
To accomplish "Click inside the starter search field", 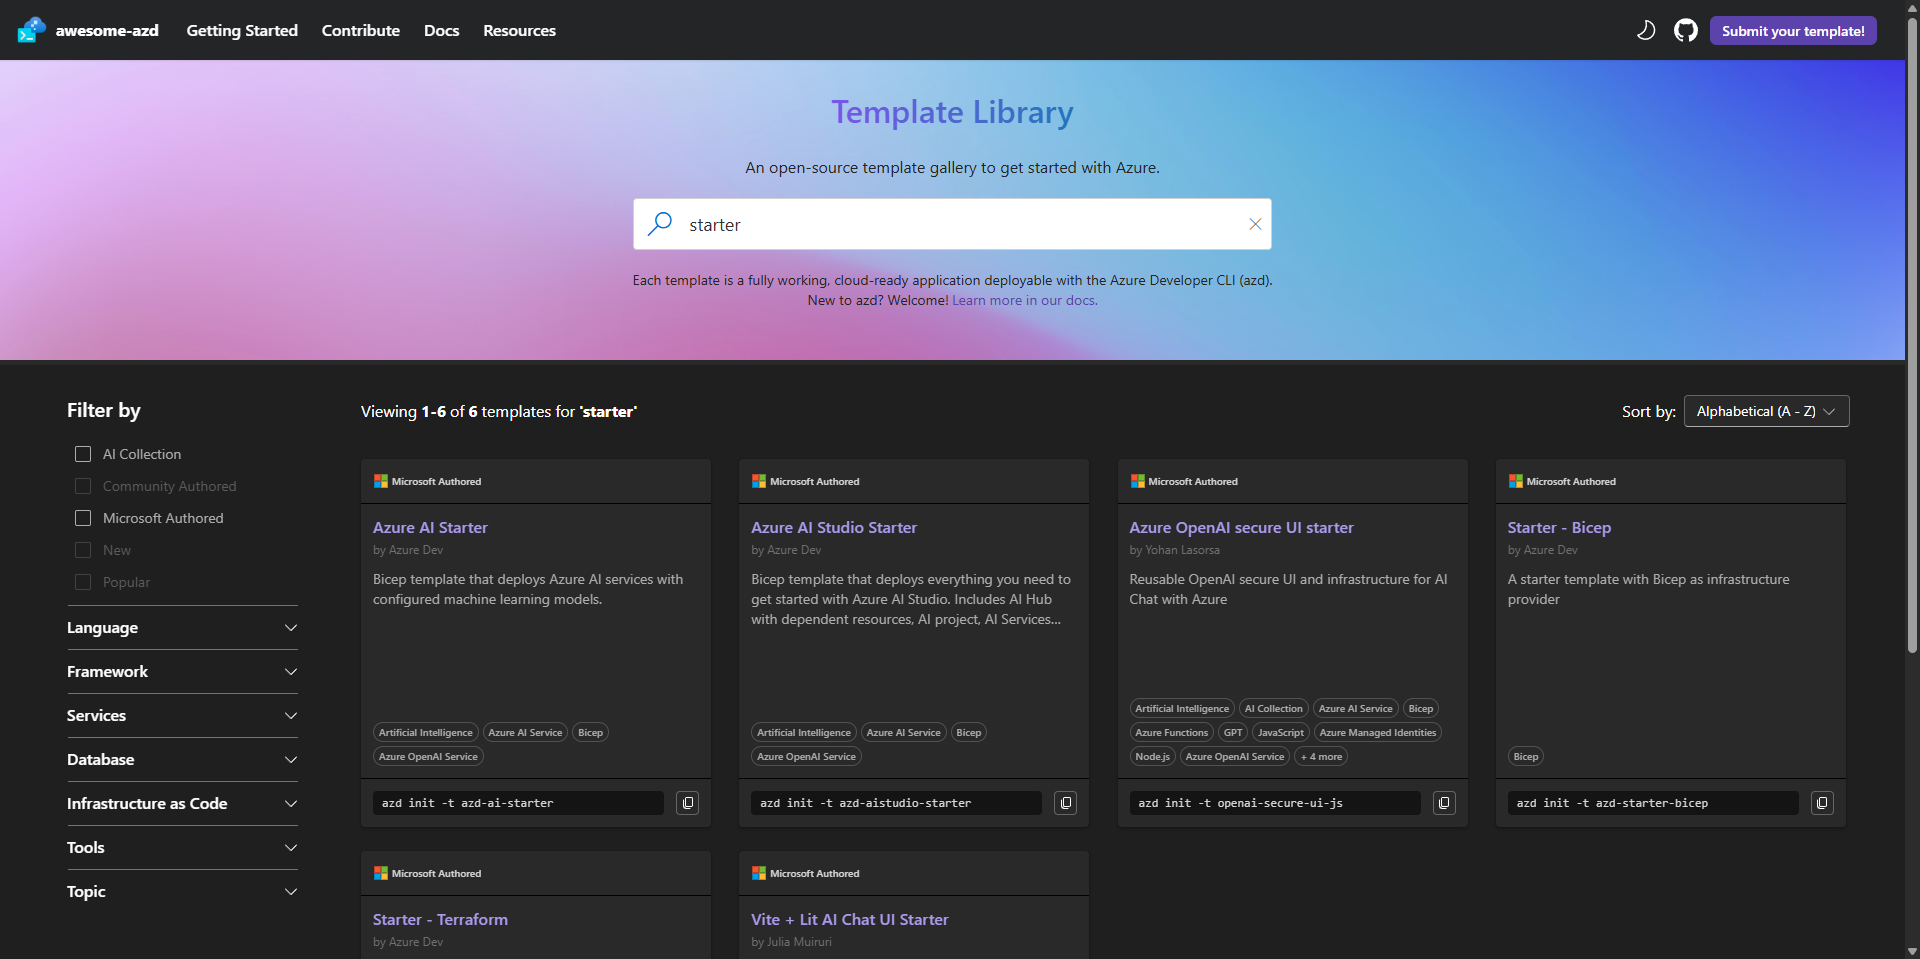I will [x=950, y=223].
